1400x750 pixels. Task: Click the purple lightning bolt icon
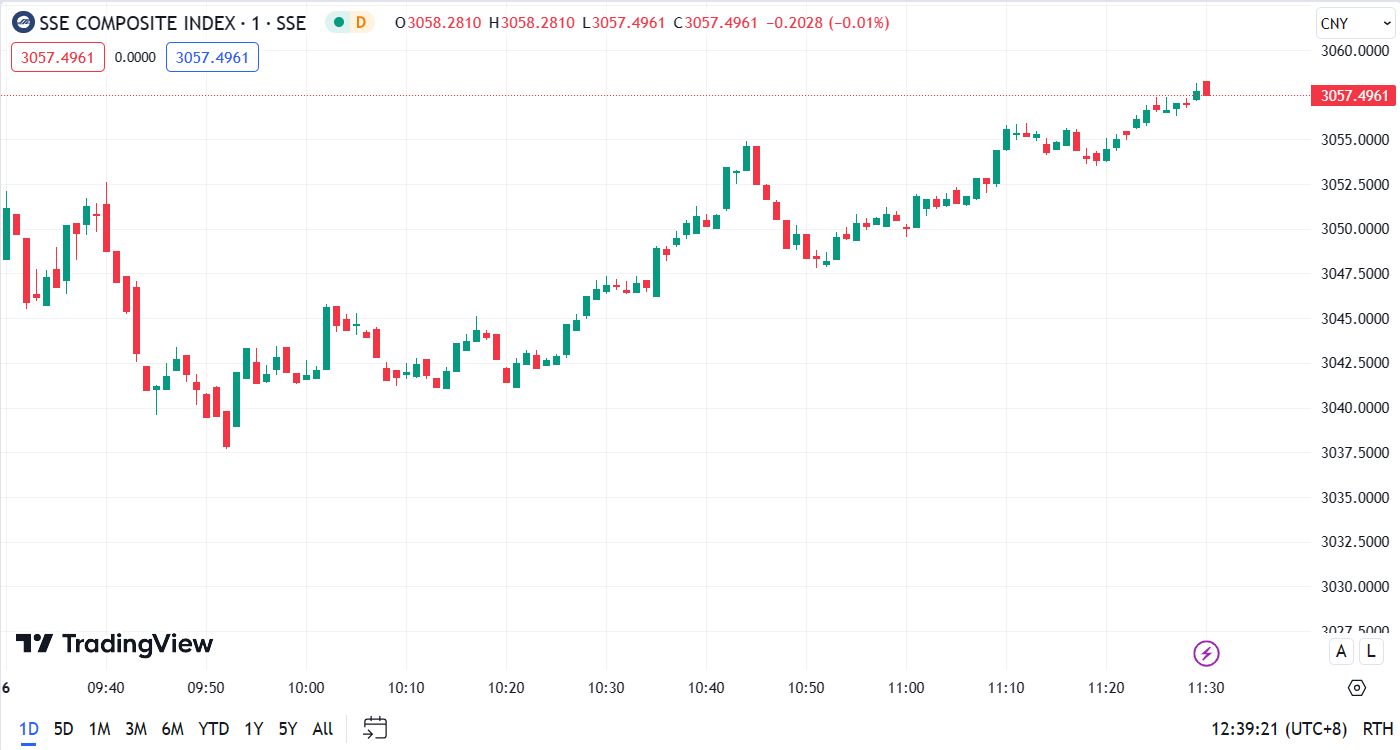coord(1207,654)
